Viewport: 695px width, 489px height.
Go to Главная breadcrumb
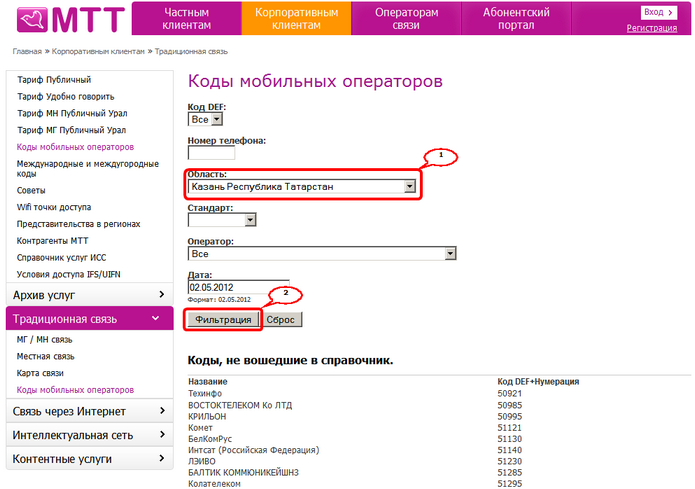point(27,51)
